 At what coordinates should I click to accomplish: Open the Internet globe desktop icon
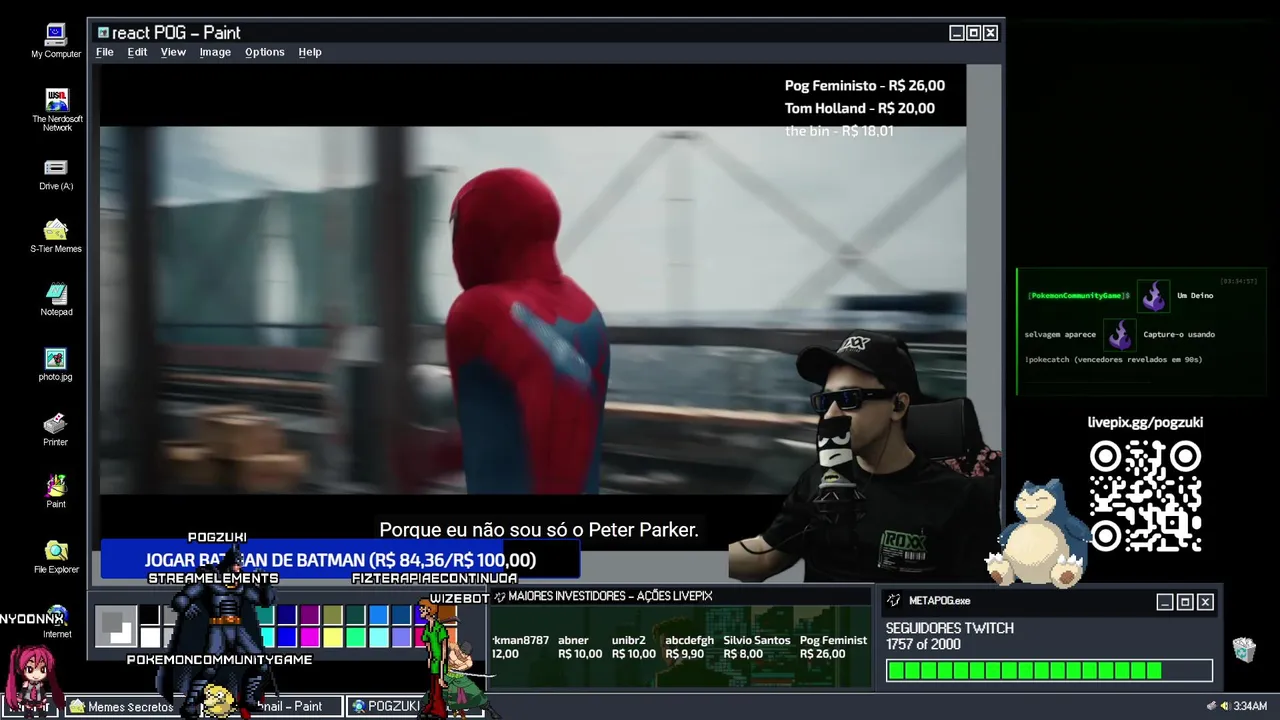57,621
